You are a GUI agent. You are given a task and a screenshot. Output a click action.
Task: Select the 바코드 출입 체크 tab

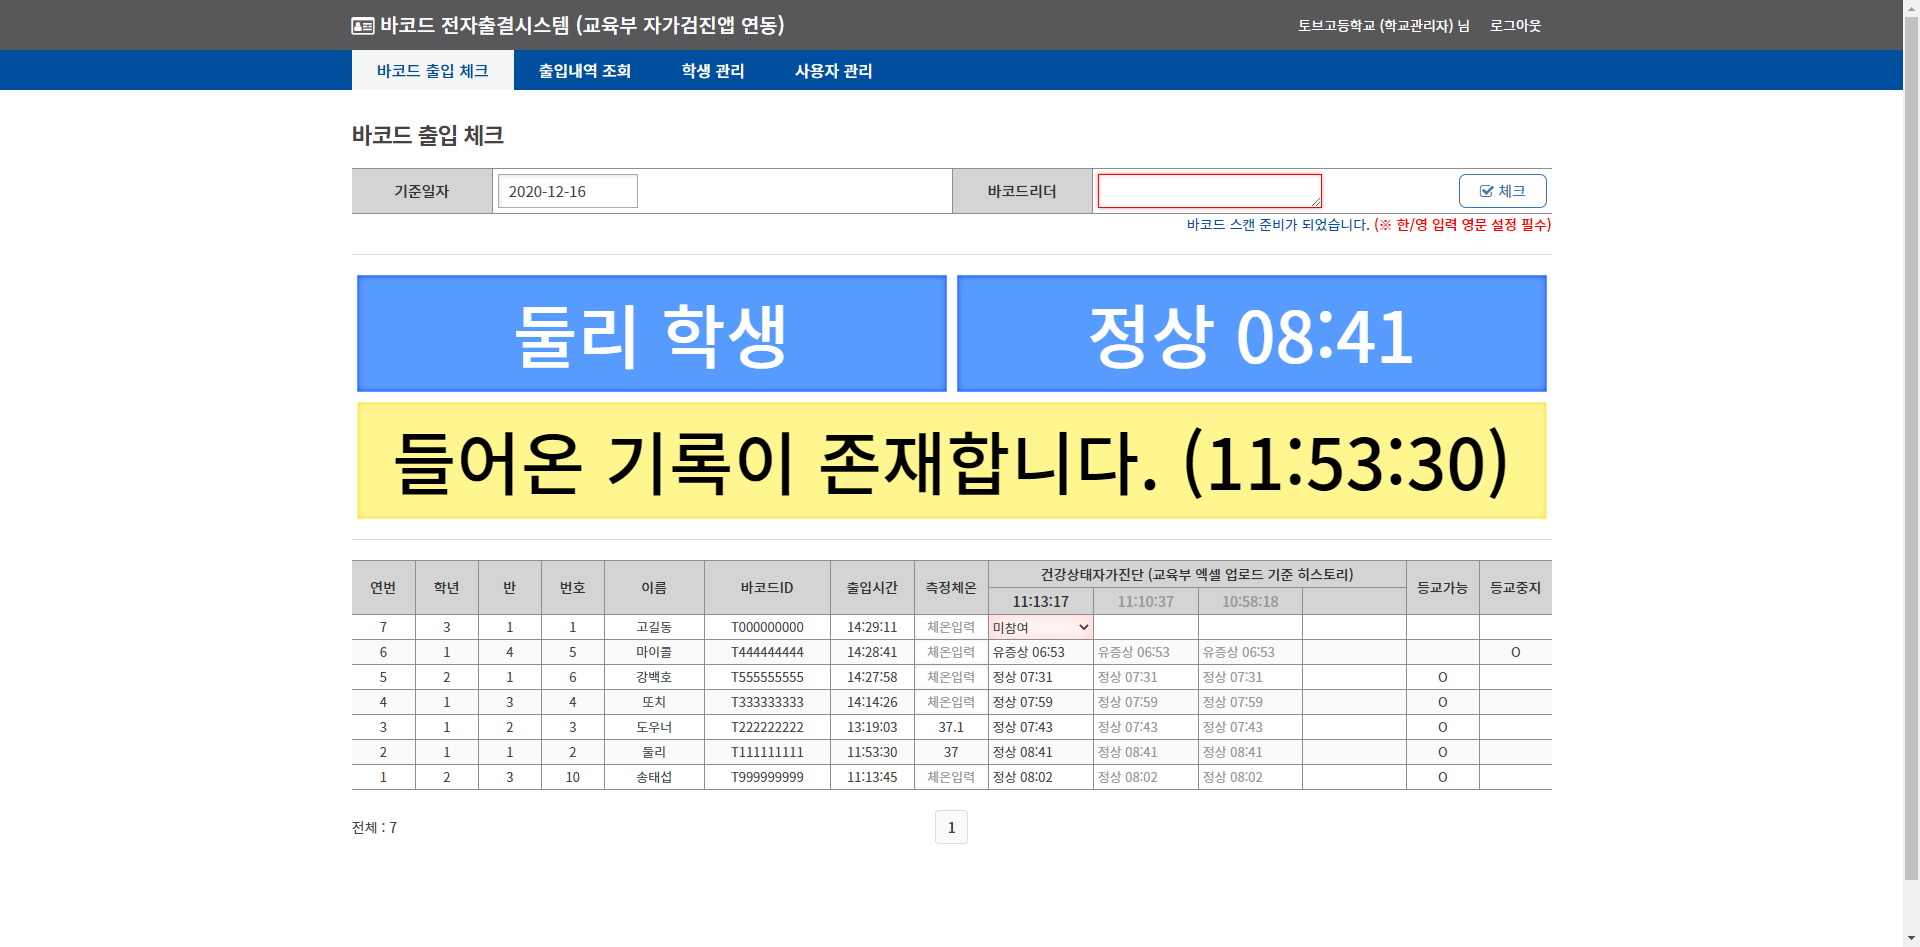[432, 71]
